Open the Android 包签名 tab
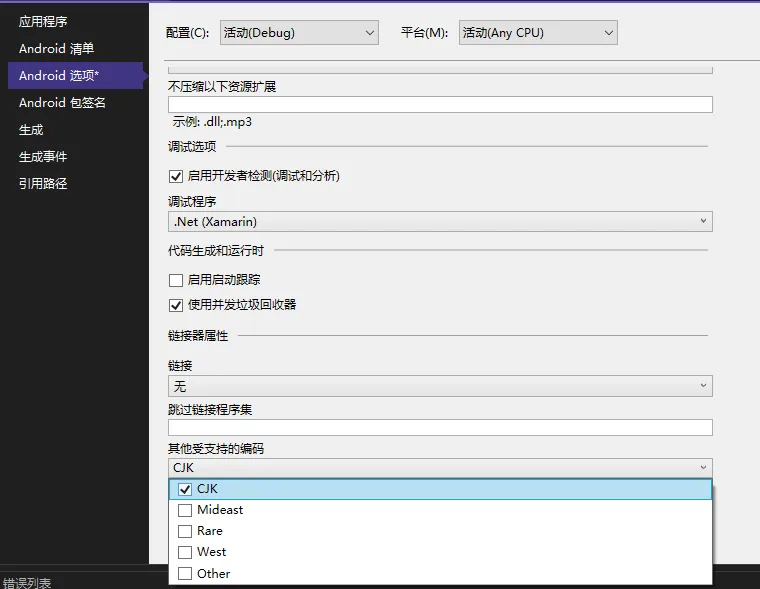The image size is (760, 589). pyautogui.click(x=62, y=103)
